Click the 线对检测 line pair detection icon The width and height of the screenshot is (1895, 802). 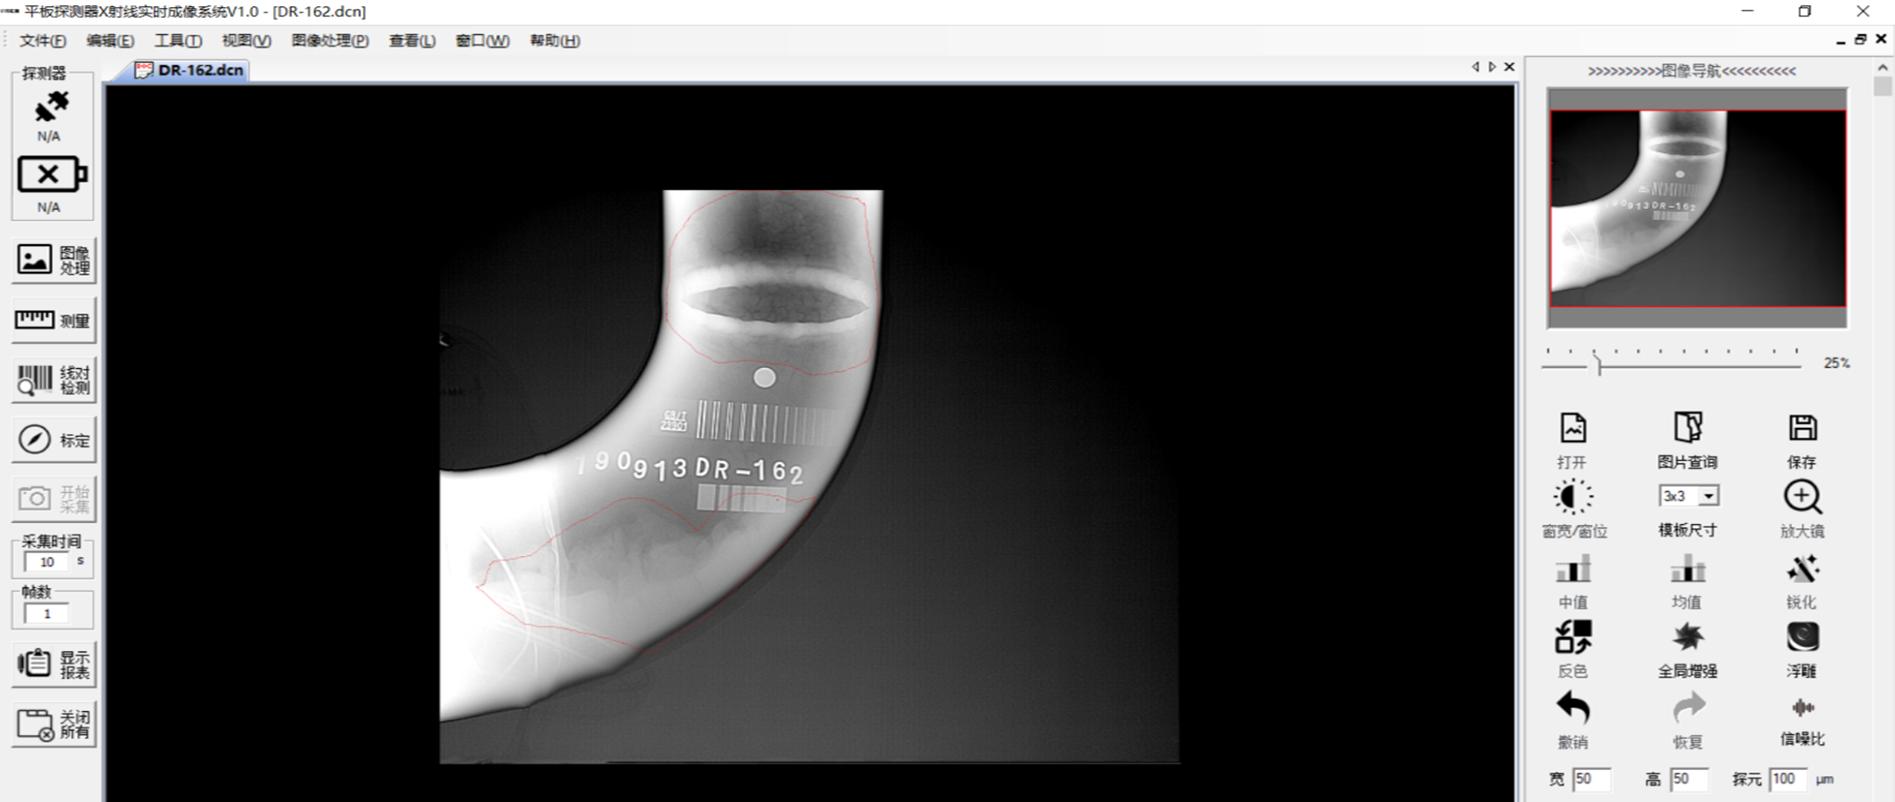(x=54, y=380)
